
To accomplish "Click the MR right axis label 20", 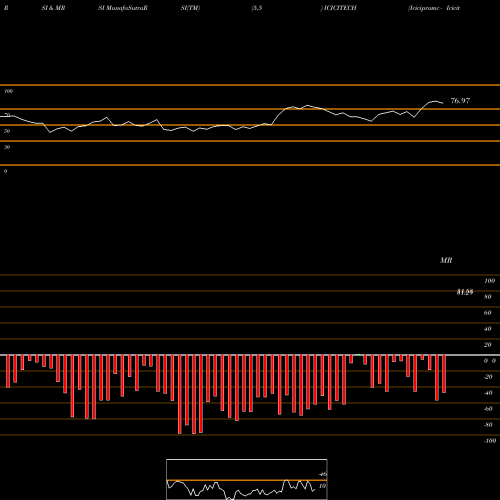I will pyautogui.click(x=488, y=345).
